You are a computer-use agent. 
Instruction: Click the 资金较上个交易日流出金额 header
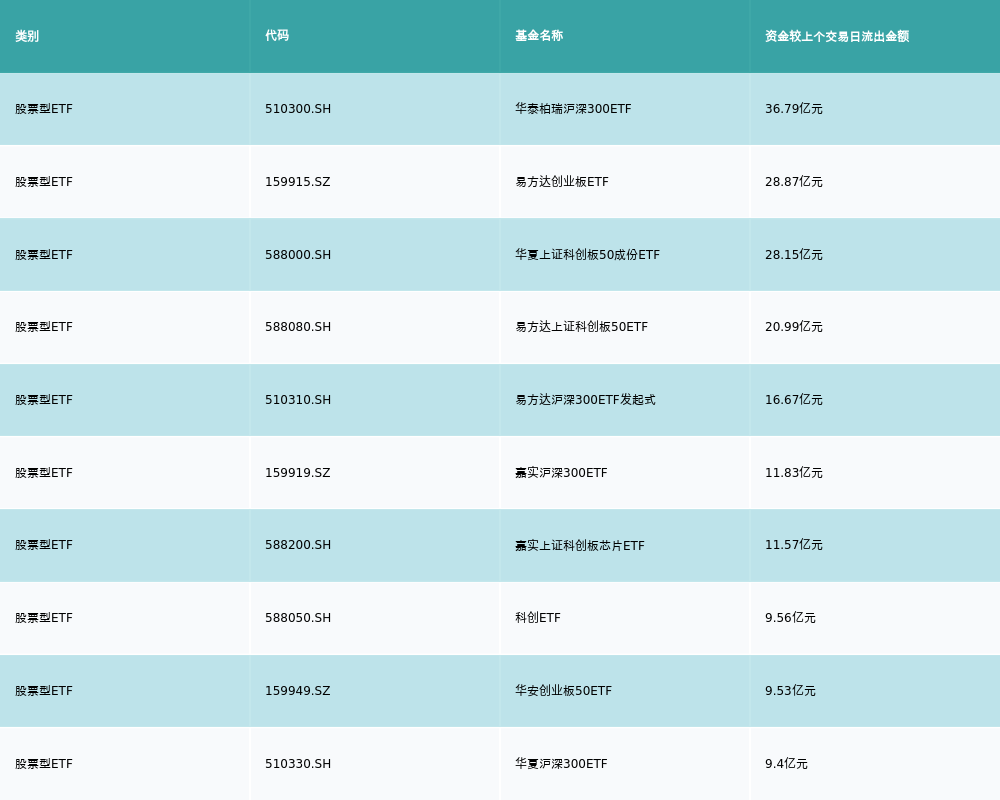click(x=837, y=36)
